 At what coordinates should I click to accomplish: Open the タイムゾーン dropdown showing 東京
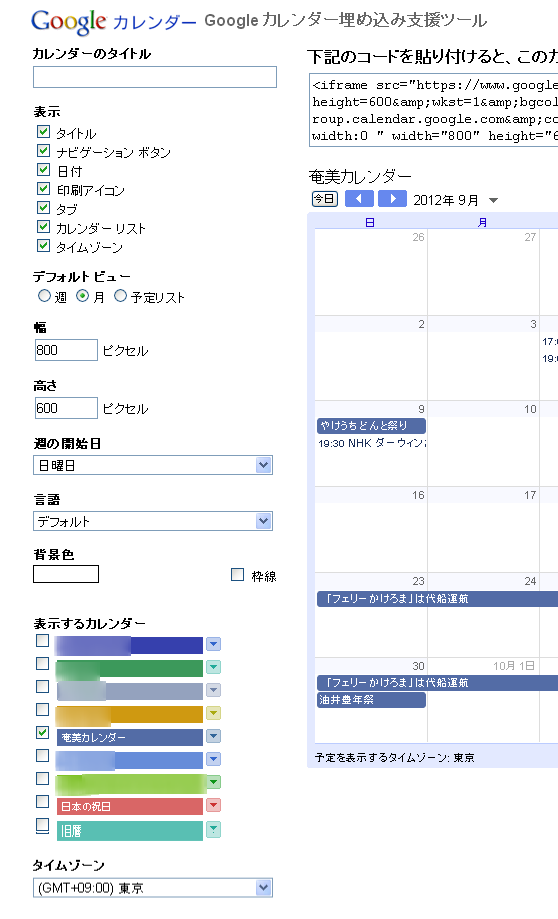click(x=153, y=888)
